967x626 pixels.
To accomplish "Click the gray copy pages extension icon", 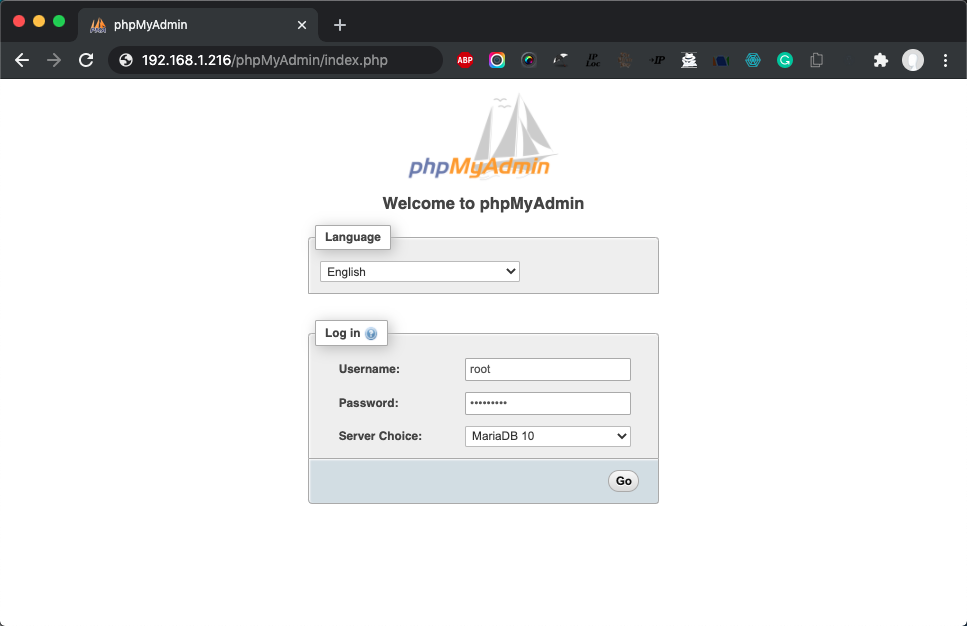I will tap(817, 60).
